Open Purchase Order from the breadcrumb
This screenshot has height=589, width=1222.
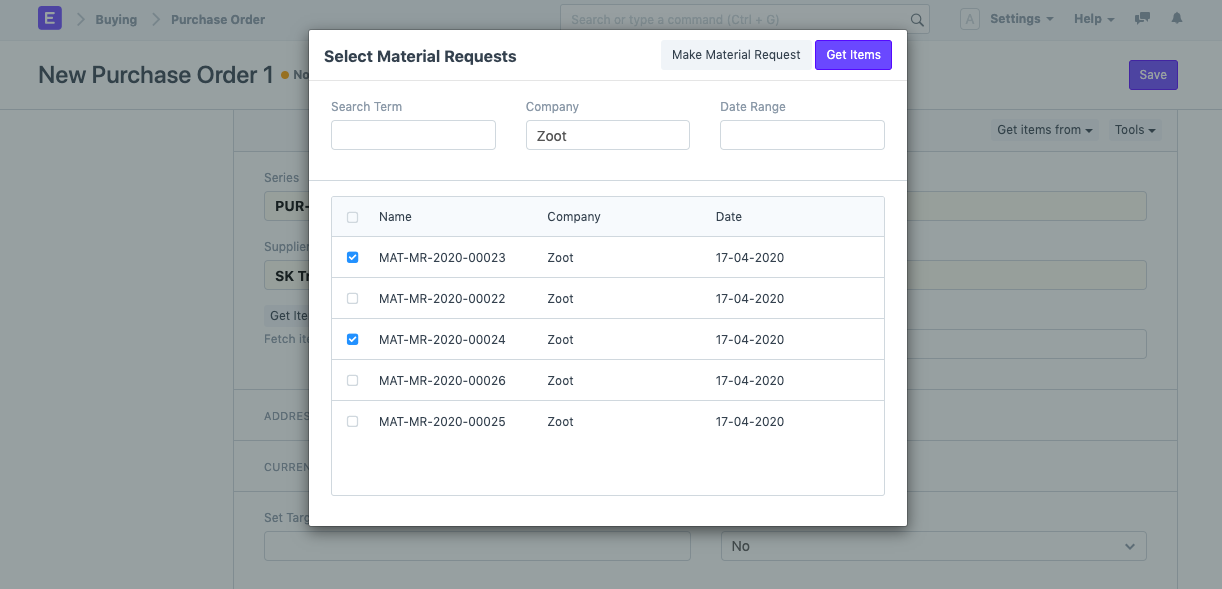[x=216, y=19]
